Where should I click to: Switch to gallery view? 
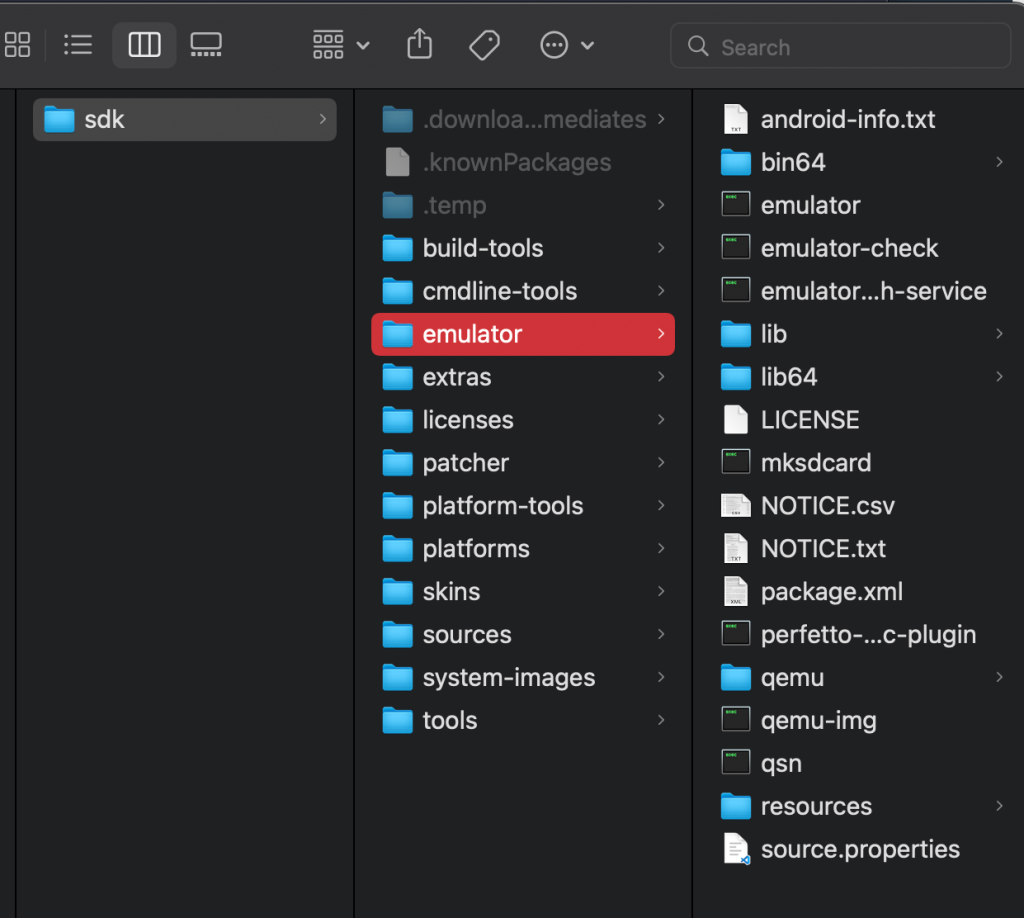[206, 45]
